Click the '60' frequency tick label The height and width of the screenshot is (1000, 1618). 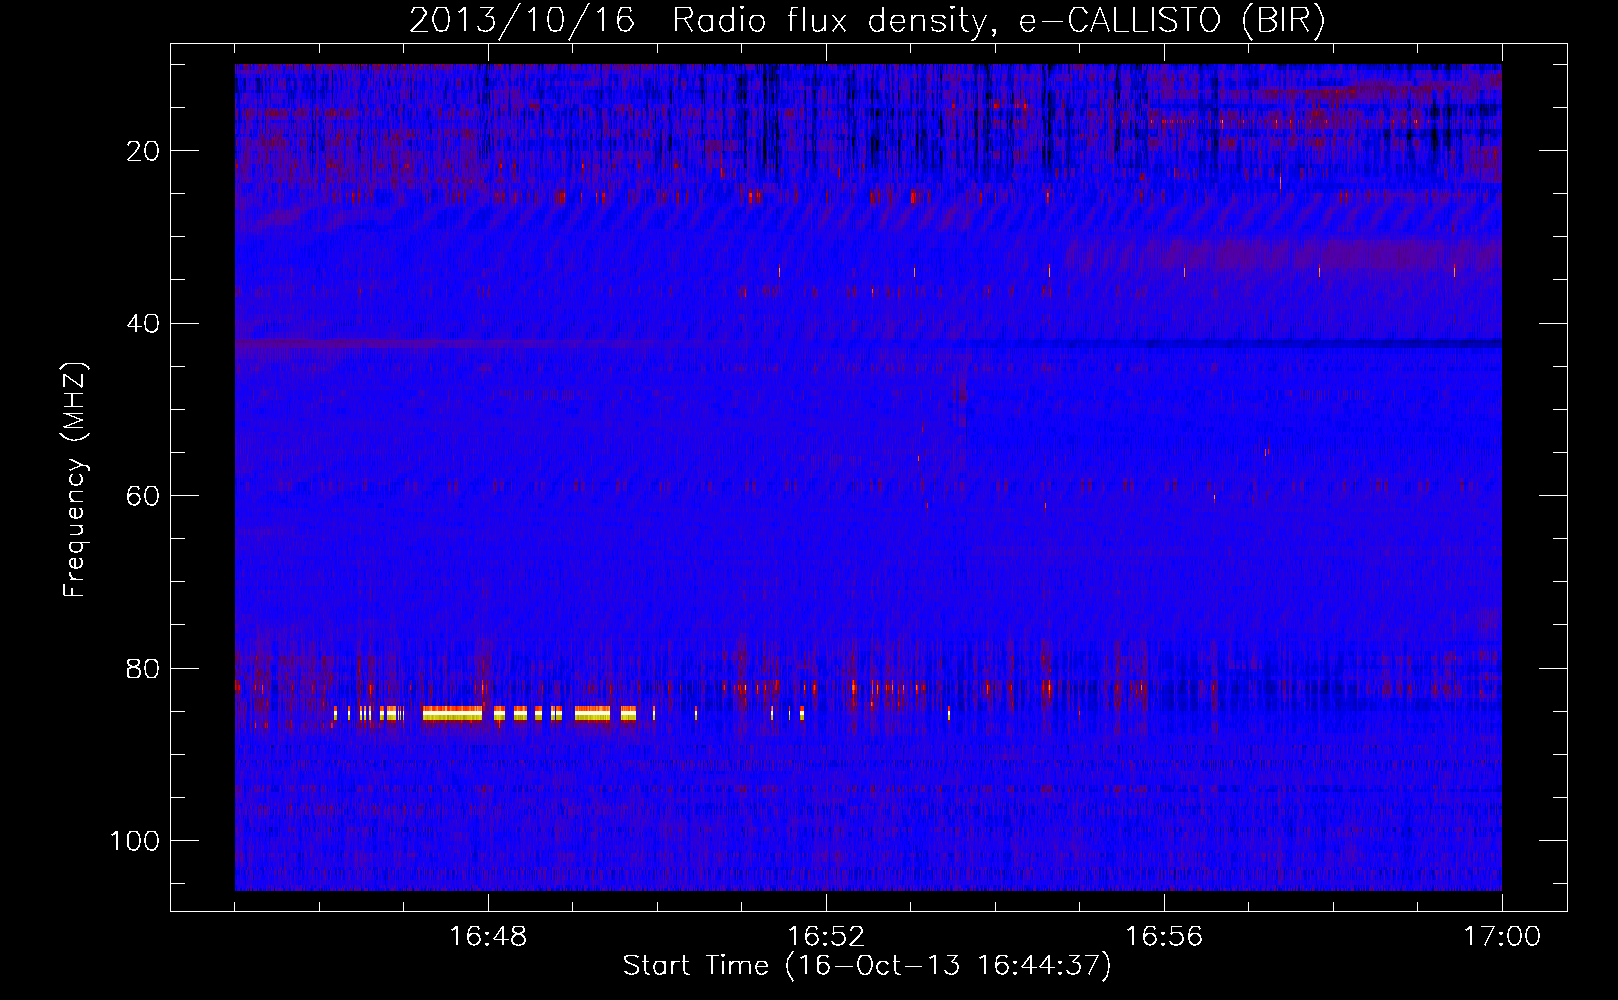[143, 496]
